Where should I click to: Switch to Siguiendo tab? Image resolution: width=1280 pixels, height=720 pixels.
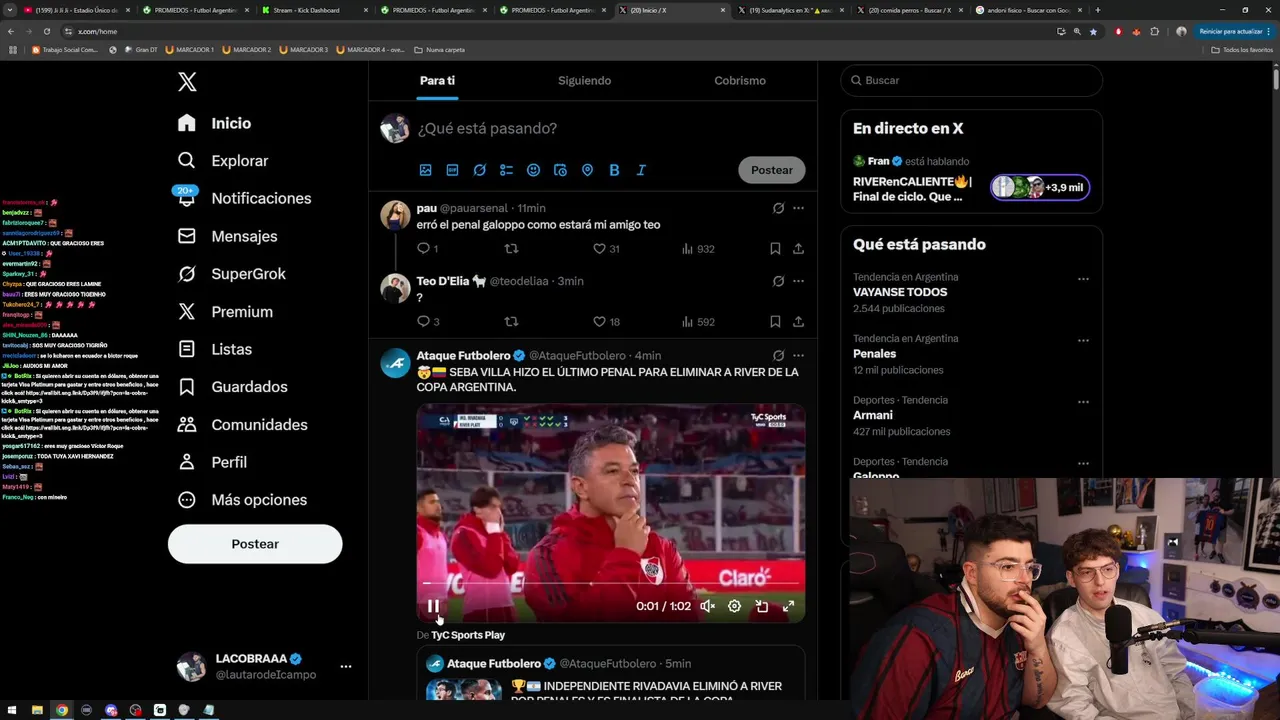[584, 80]
